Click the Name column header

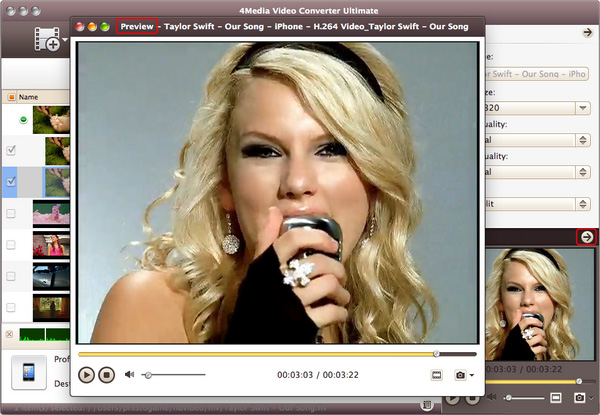(x=28, y=97)
